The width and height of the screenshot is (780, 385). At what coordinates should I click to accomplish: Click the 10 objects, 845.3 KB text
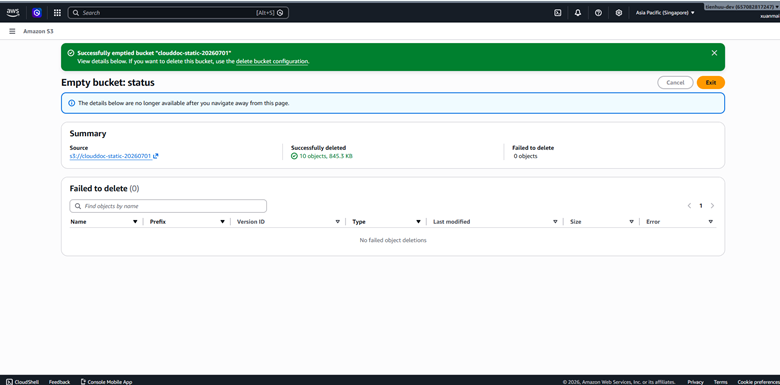[326, 156]
